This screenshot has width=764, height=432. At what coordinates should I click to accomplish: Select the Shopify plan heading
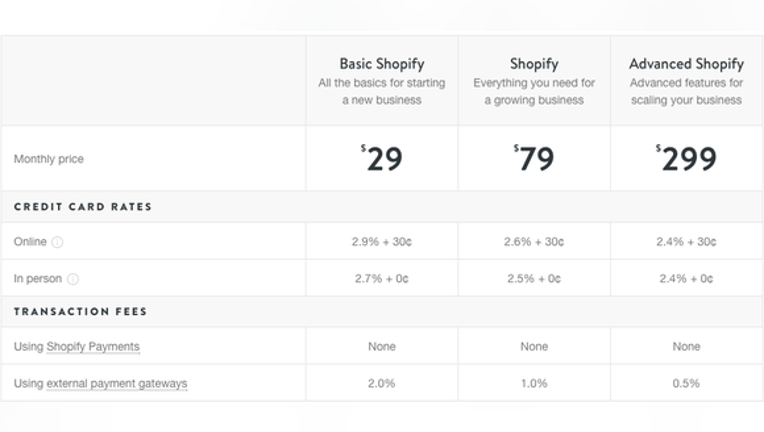tap(534, 64)
